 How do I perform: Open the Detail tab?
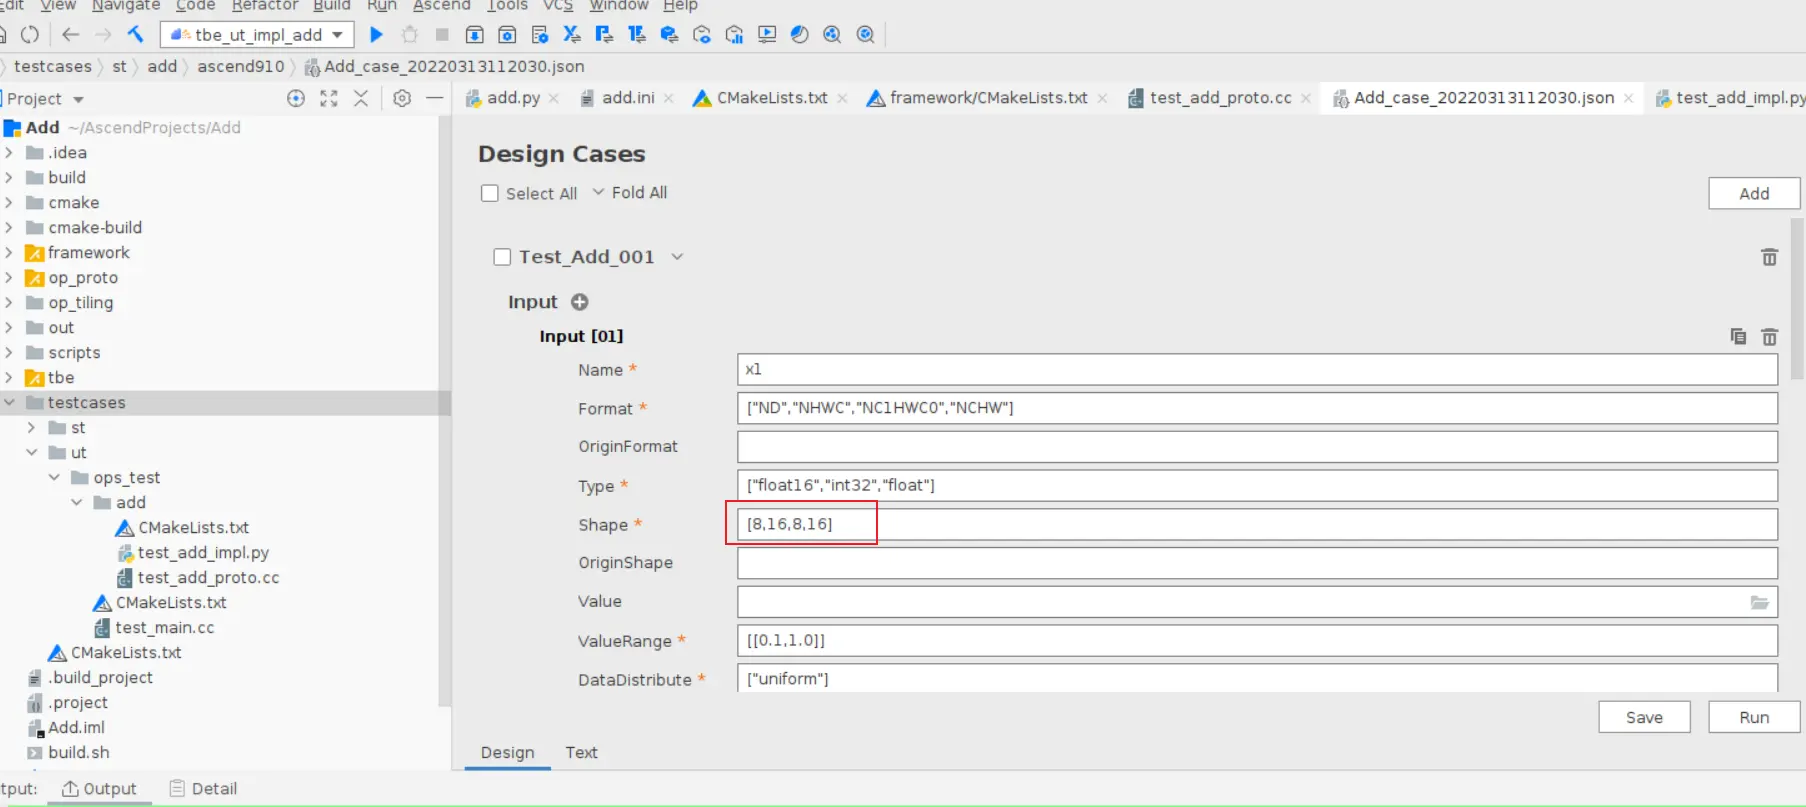point(204,788)
